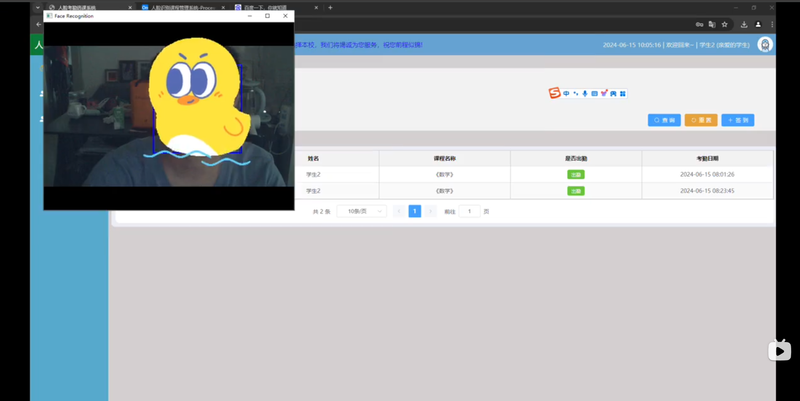This screenshot has width=800, height=401.
Task: Click the duck sticker in camera feed
Action: (x=199, y=99)
